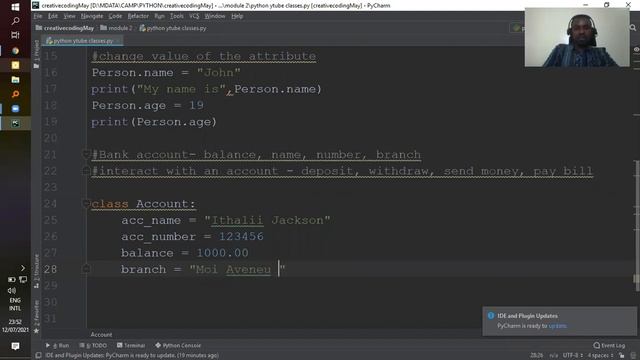Click the inspection eye icon at editor top-right
This screenshot has width=640, height=360.
(636, 49)
